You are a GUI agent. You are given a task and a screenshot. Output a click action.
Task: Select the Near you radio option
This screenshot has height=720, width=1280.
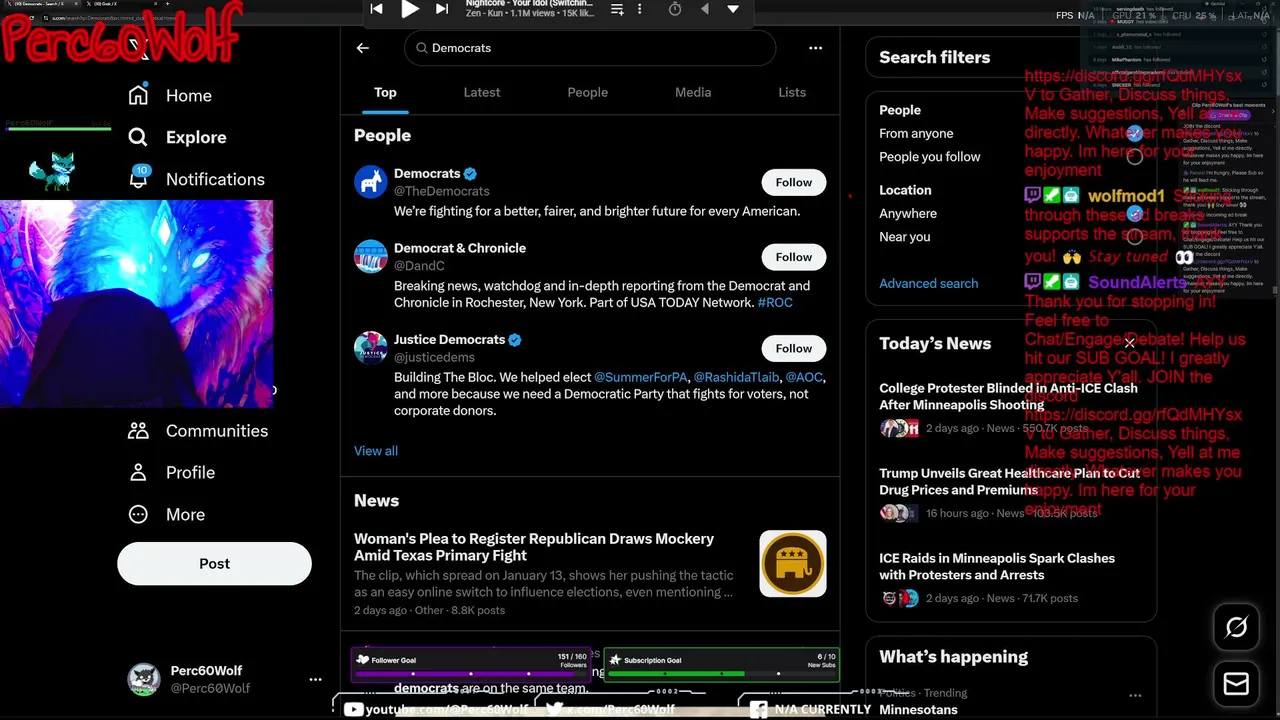coord(1134,237)
